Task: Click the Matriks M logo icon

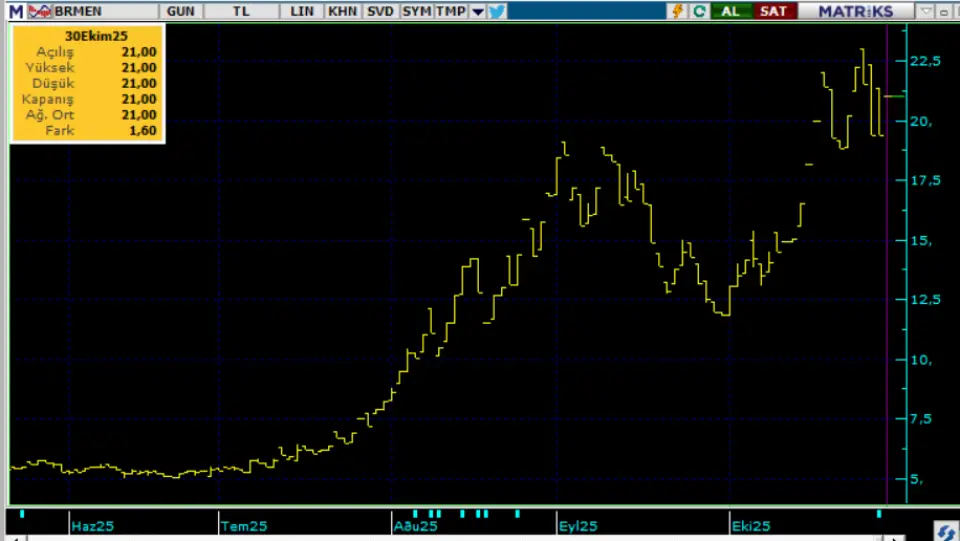Action: [x=16, y=11]
